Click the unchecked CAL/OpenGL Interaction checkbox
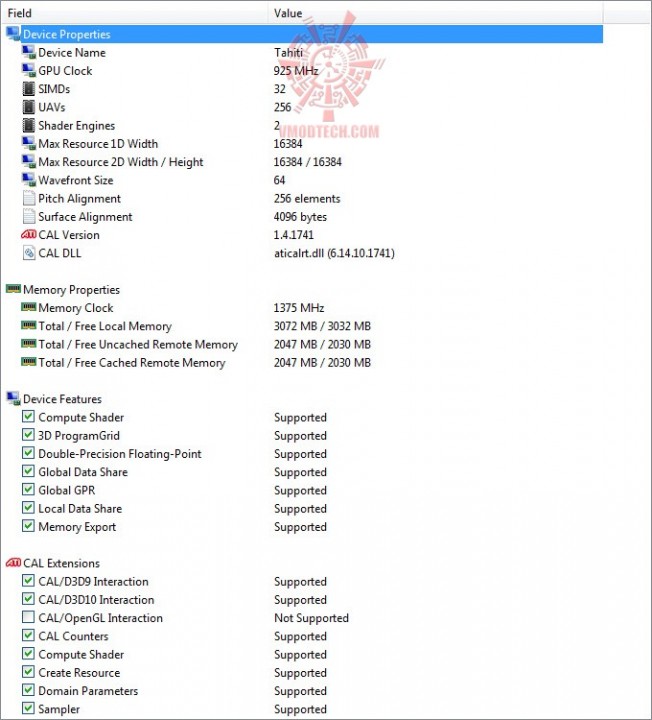 [x=28, y=617]
